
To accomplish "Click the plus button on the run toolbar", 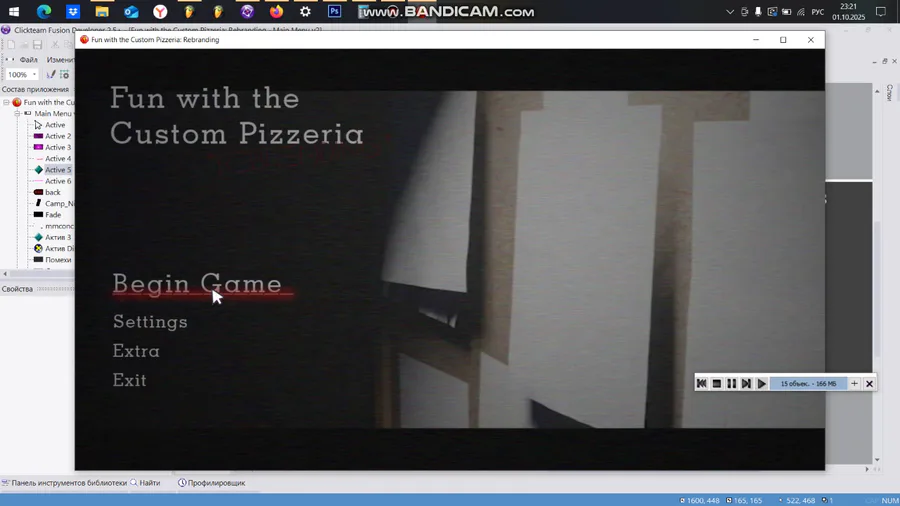I will click(x=854, y=383).
